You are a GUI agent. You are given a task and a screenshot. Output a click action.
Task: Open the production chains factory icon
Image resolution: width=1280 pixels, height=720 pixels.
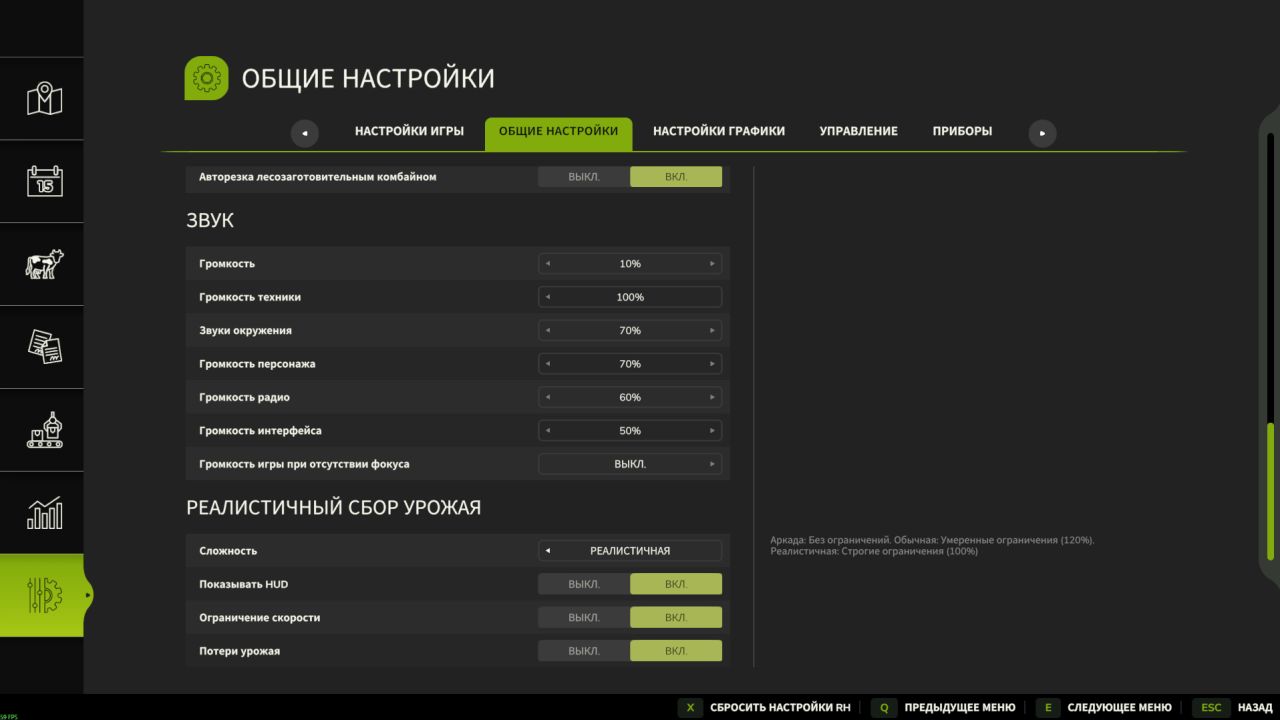coord(44,430)
